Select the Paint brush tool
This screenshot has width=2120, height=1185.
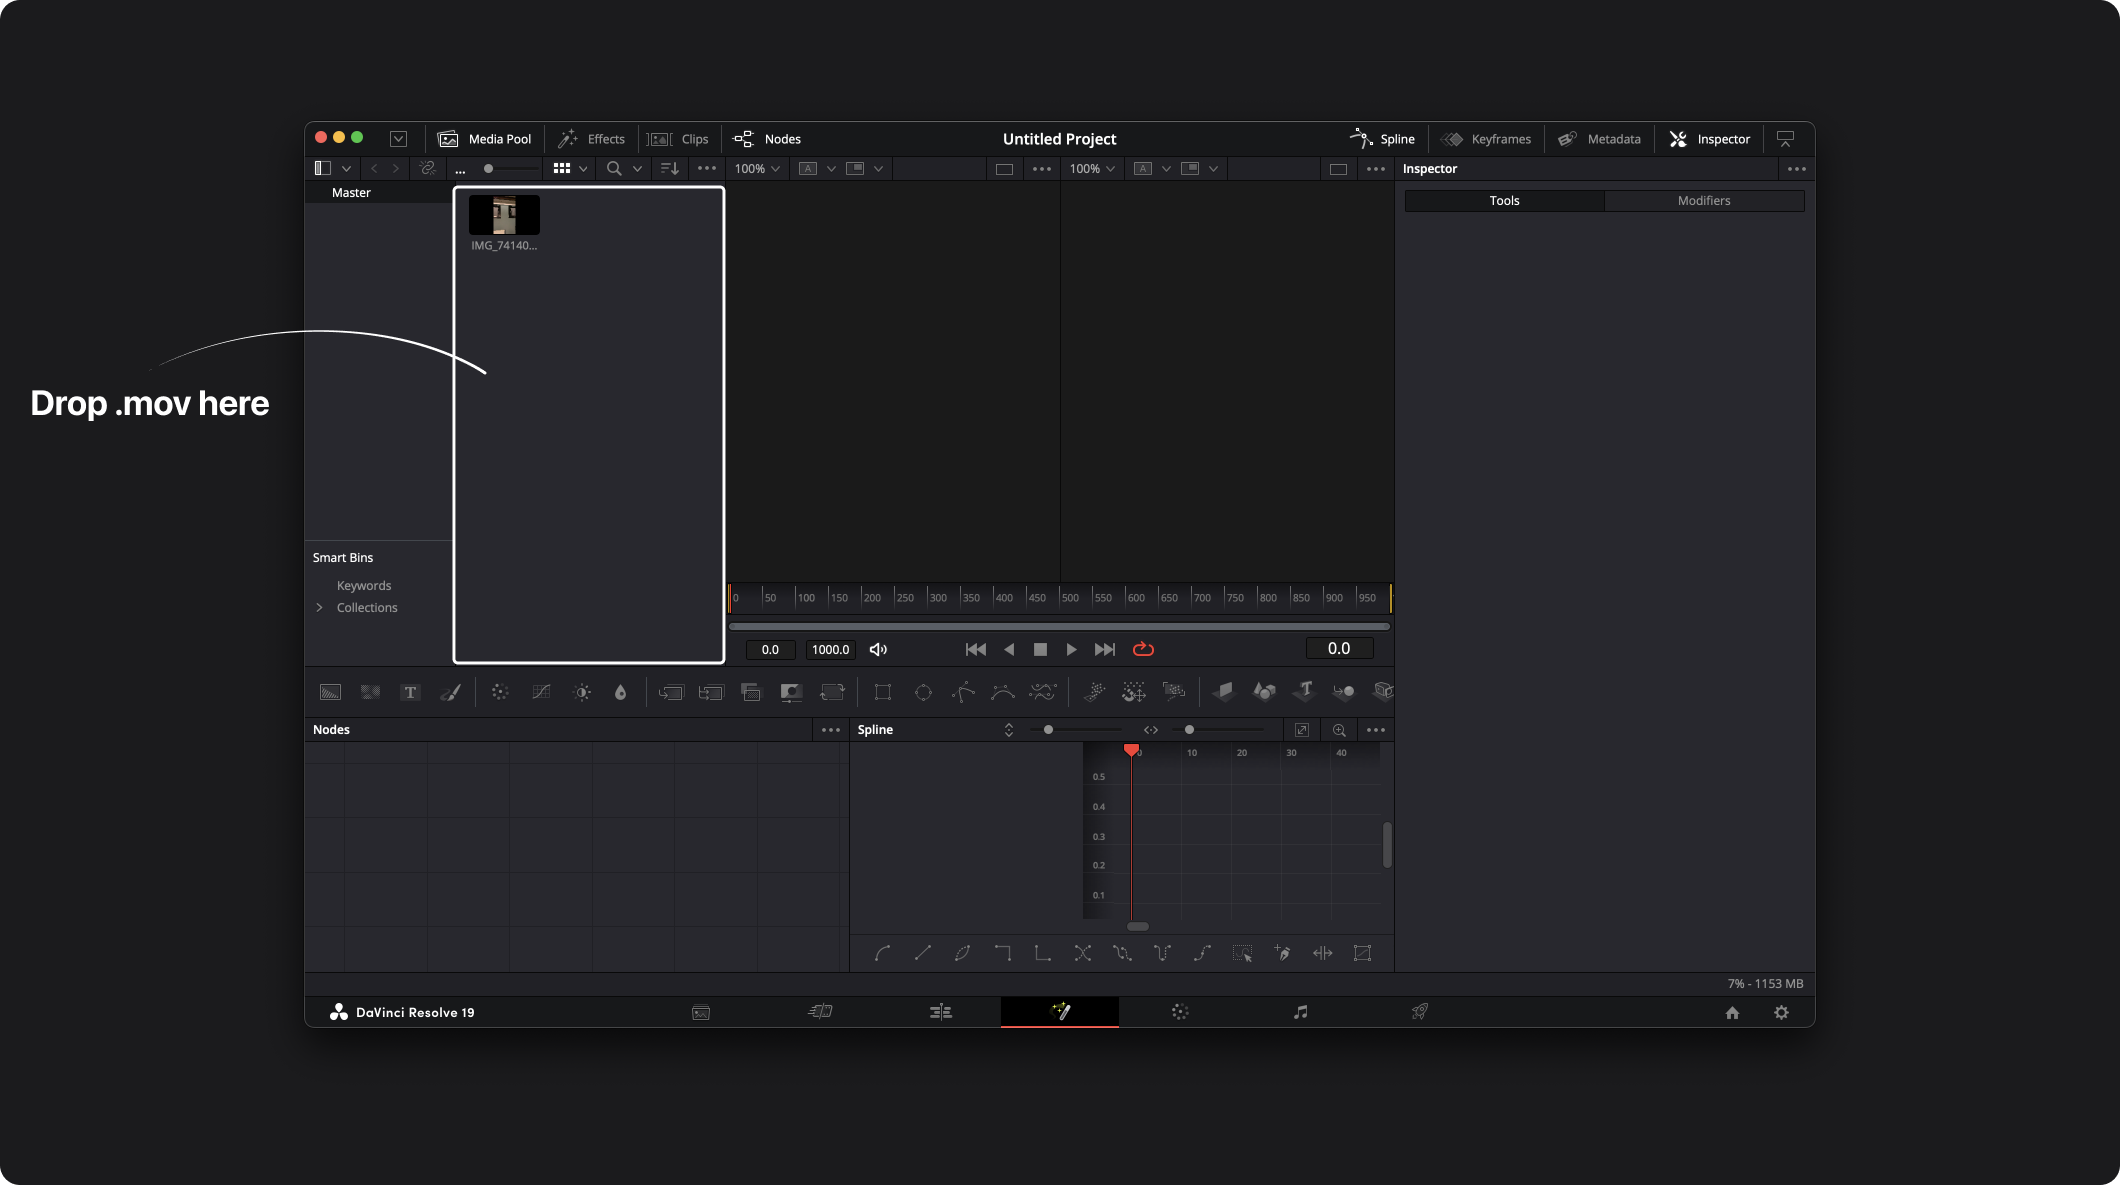(x=450, y=692)
